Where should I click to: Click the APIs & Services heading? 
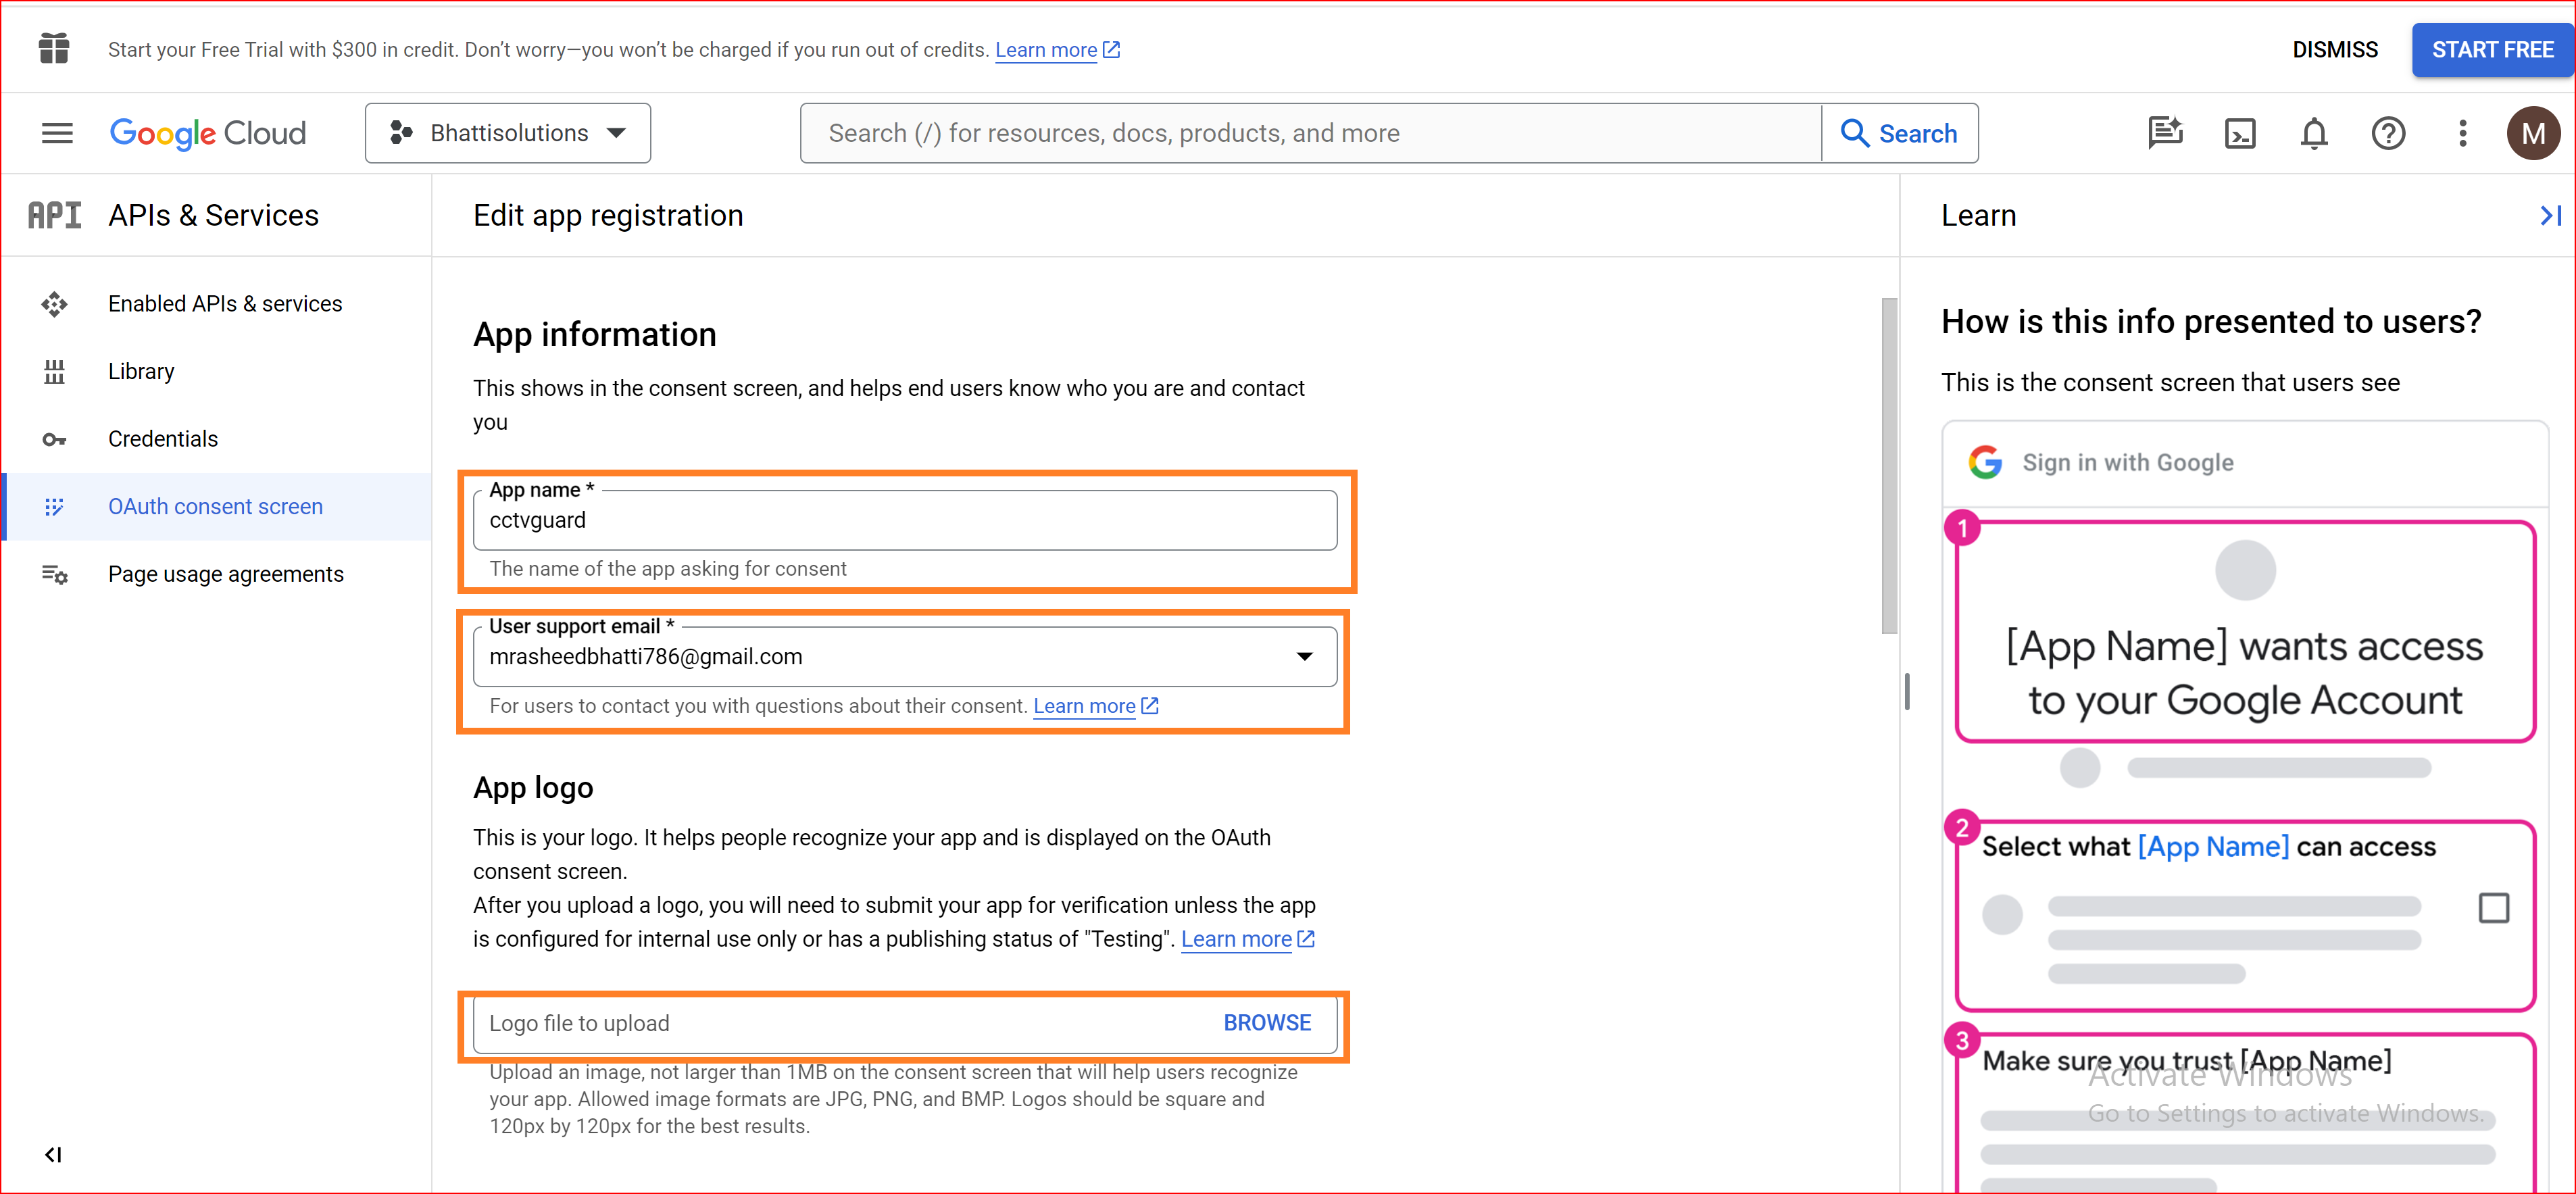coord(213,215)
